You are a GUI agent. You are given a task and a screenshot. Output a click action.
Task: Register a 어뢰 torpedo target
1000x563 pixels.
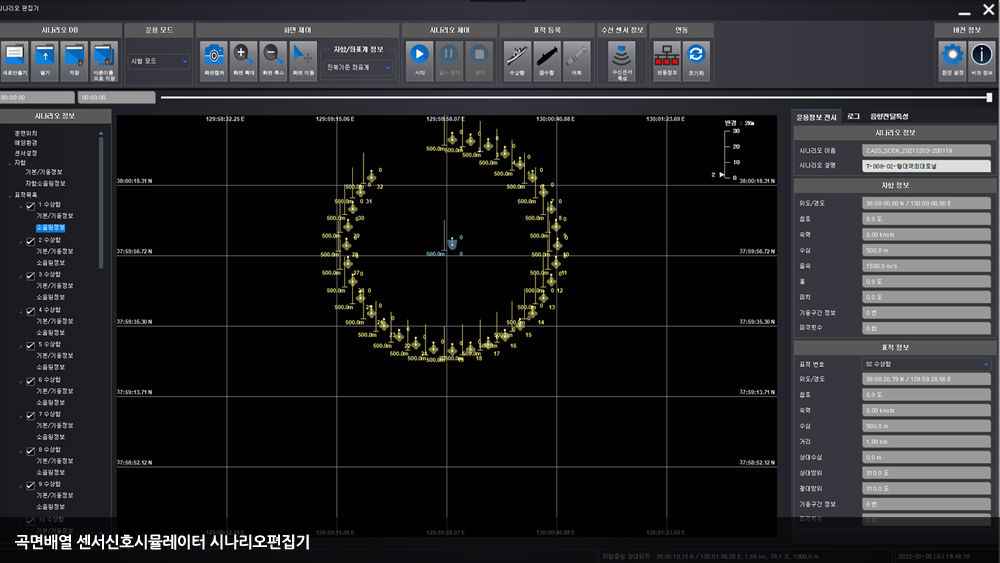577,61
